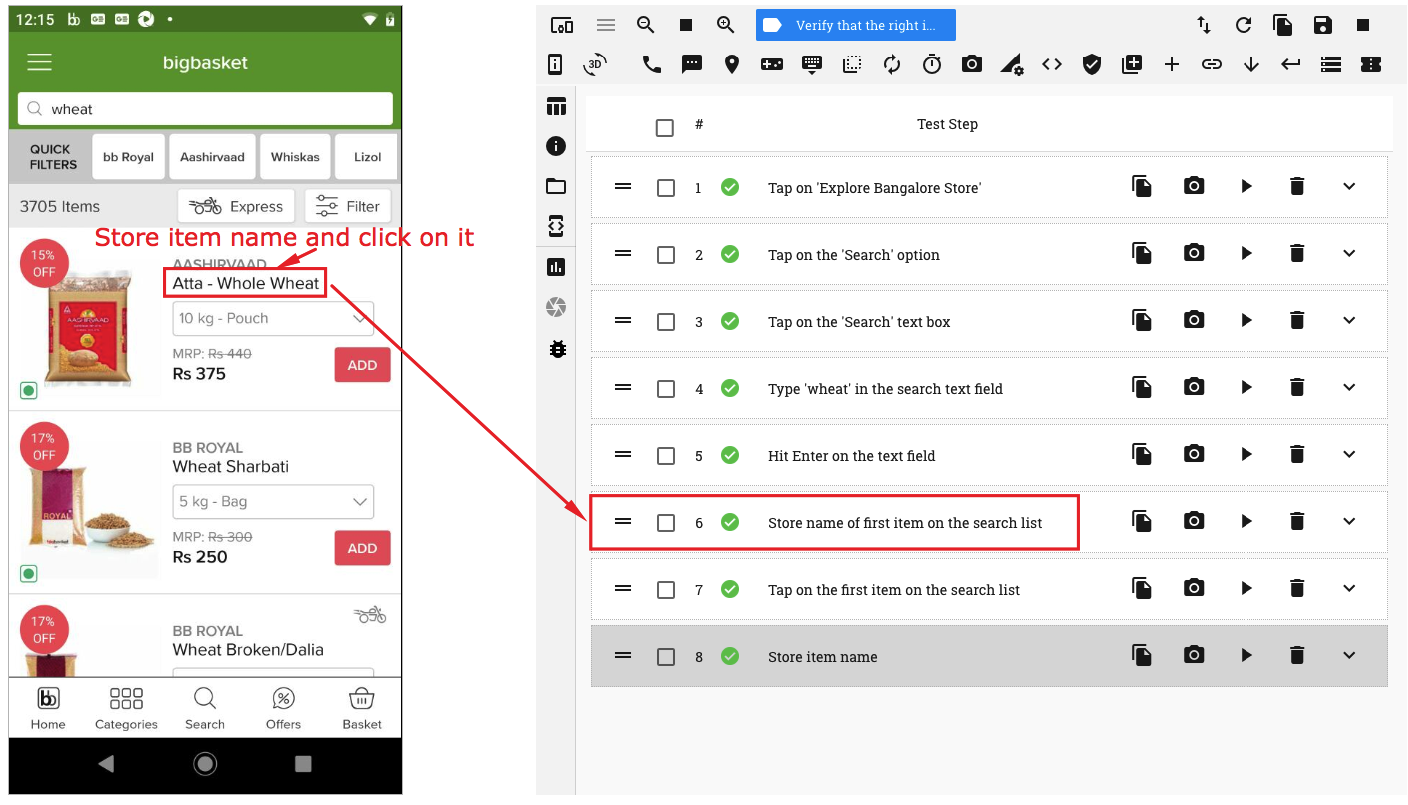Image resolution: width=1408 pixels, height=805 pixels.
Task: Open the Filter button in bigbasket
Action: (x=348, y=207)
